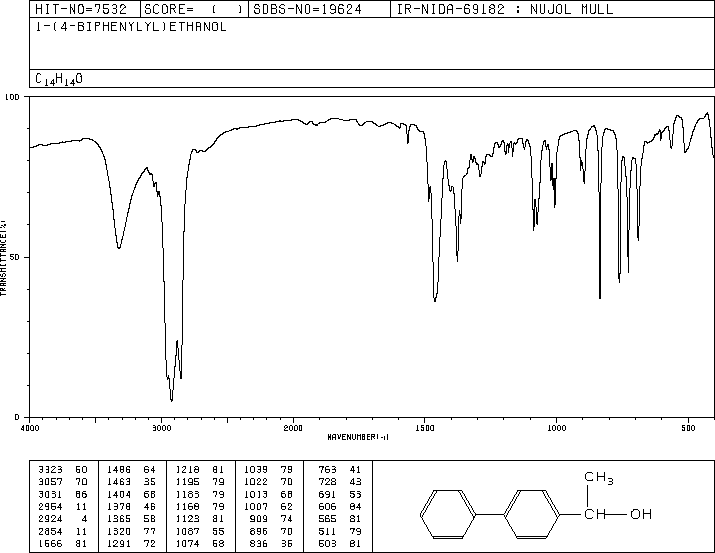Click transmittance value 36 beside 836
Image resolution: width=715 pixels, height=553 pixels.
287,544
